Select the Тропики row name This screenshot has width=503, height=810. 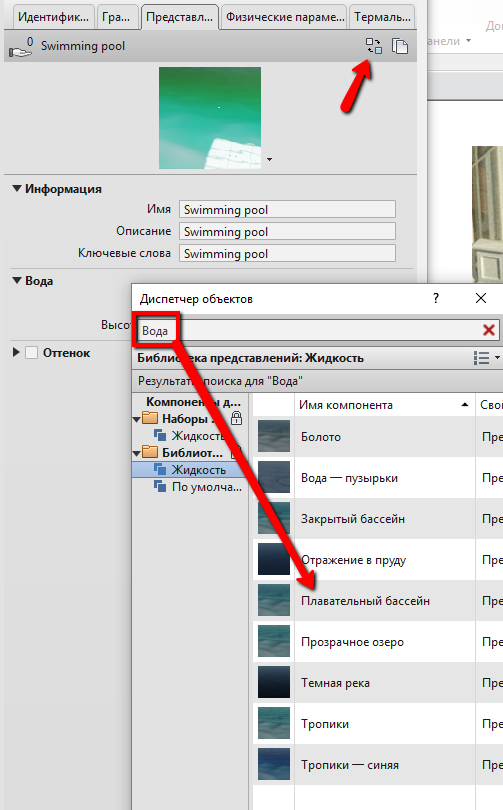tap(325, 724)
